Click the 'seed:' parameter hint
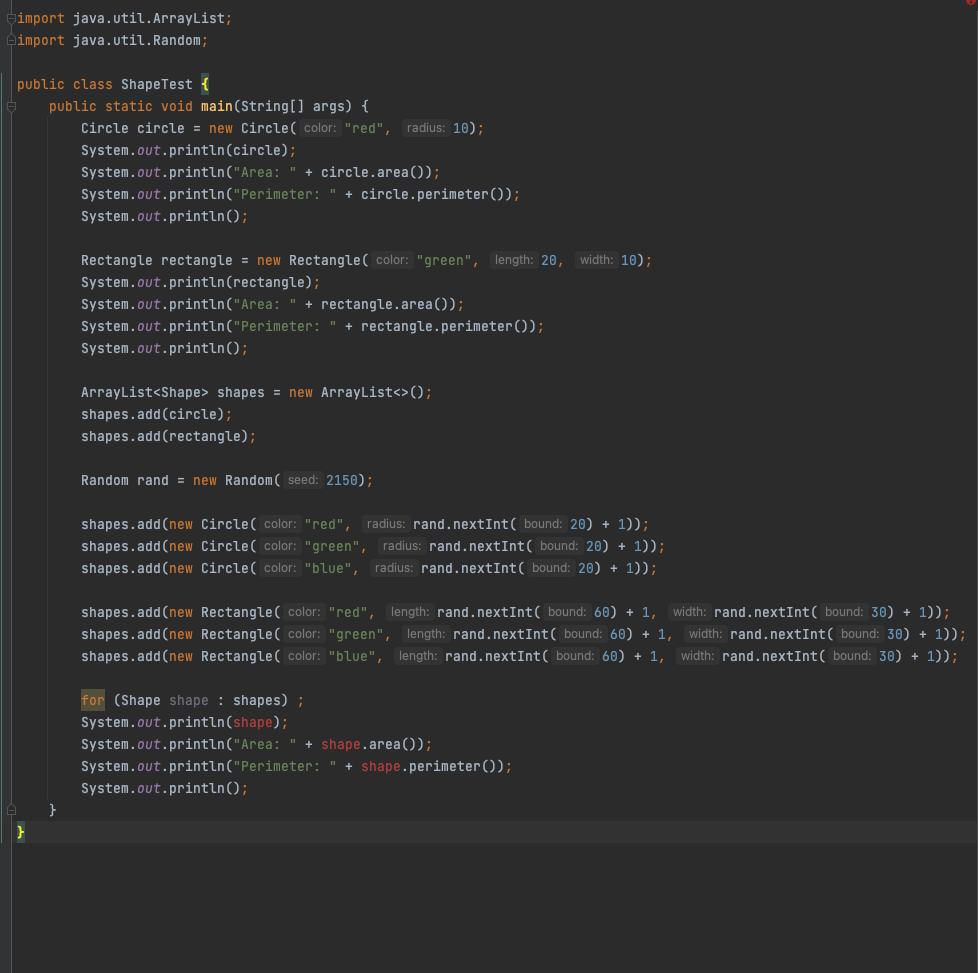 tap(303, 480)
